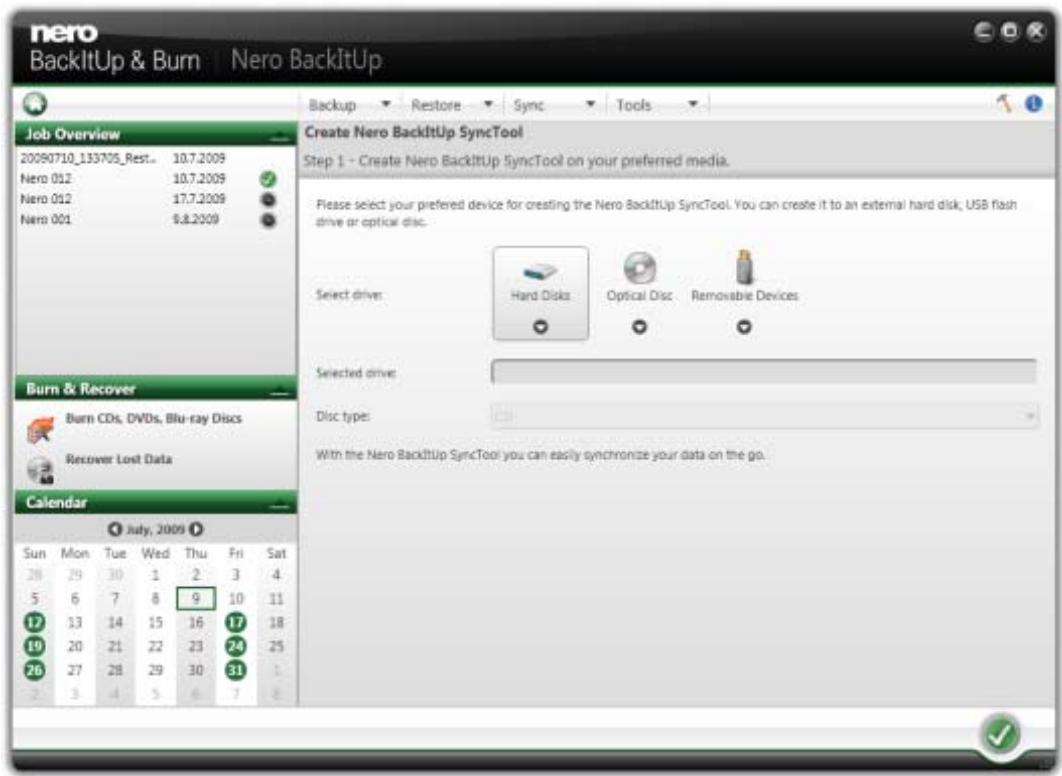Image resolution: width=1062 pixels, height=776 pixels.
Task: Select July 13 in the calendar
Action: (x=75, y=622)
